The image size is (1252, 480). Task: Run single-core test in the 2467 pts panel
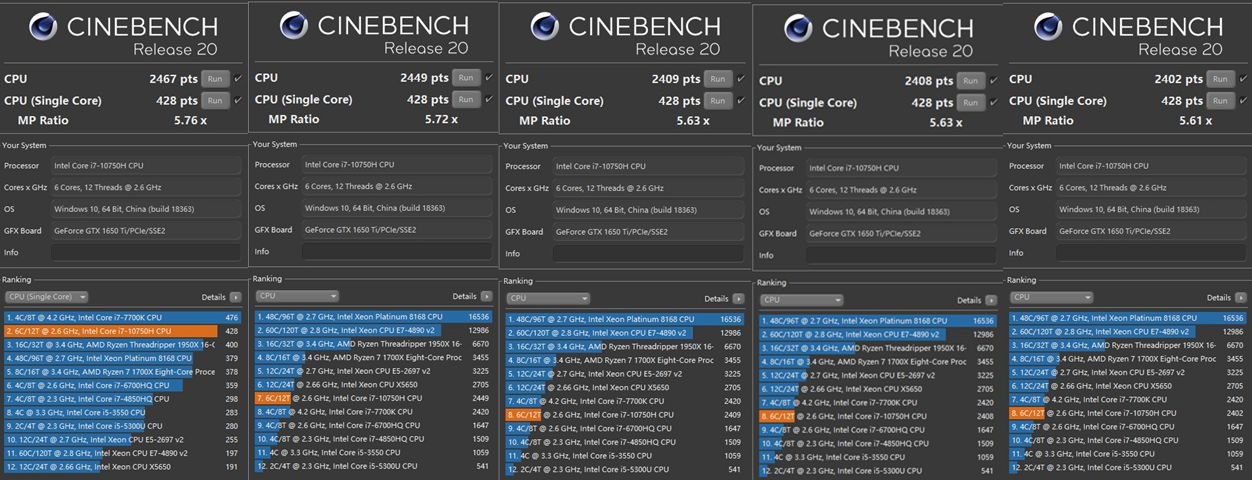coord(215,100)
